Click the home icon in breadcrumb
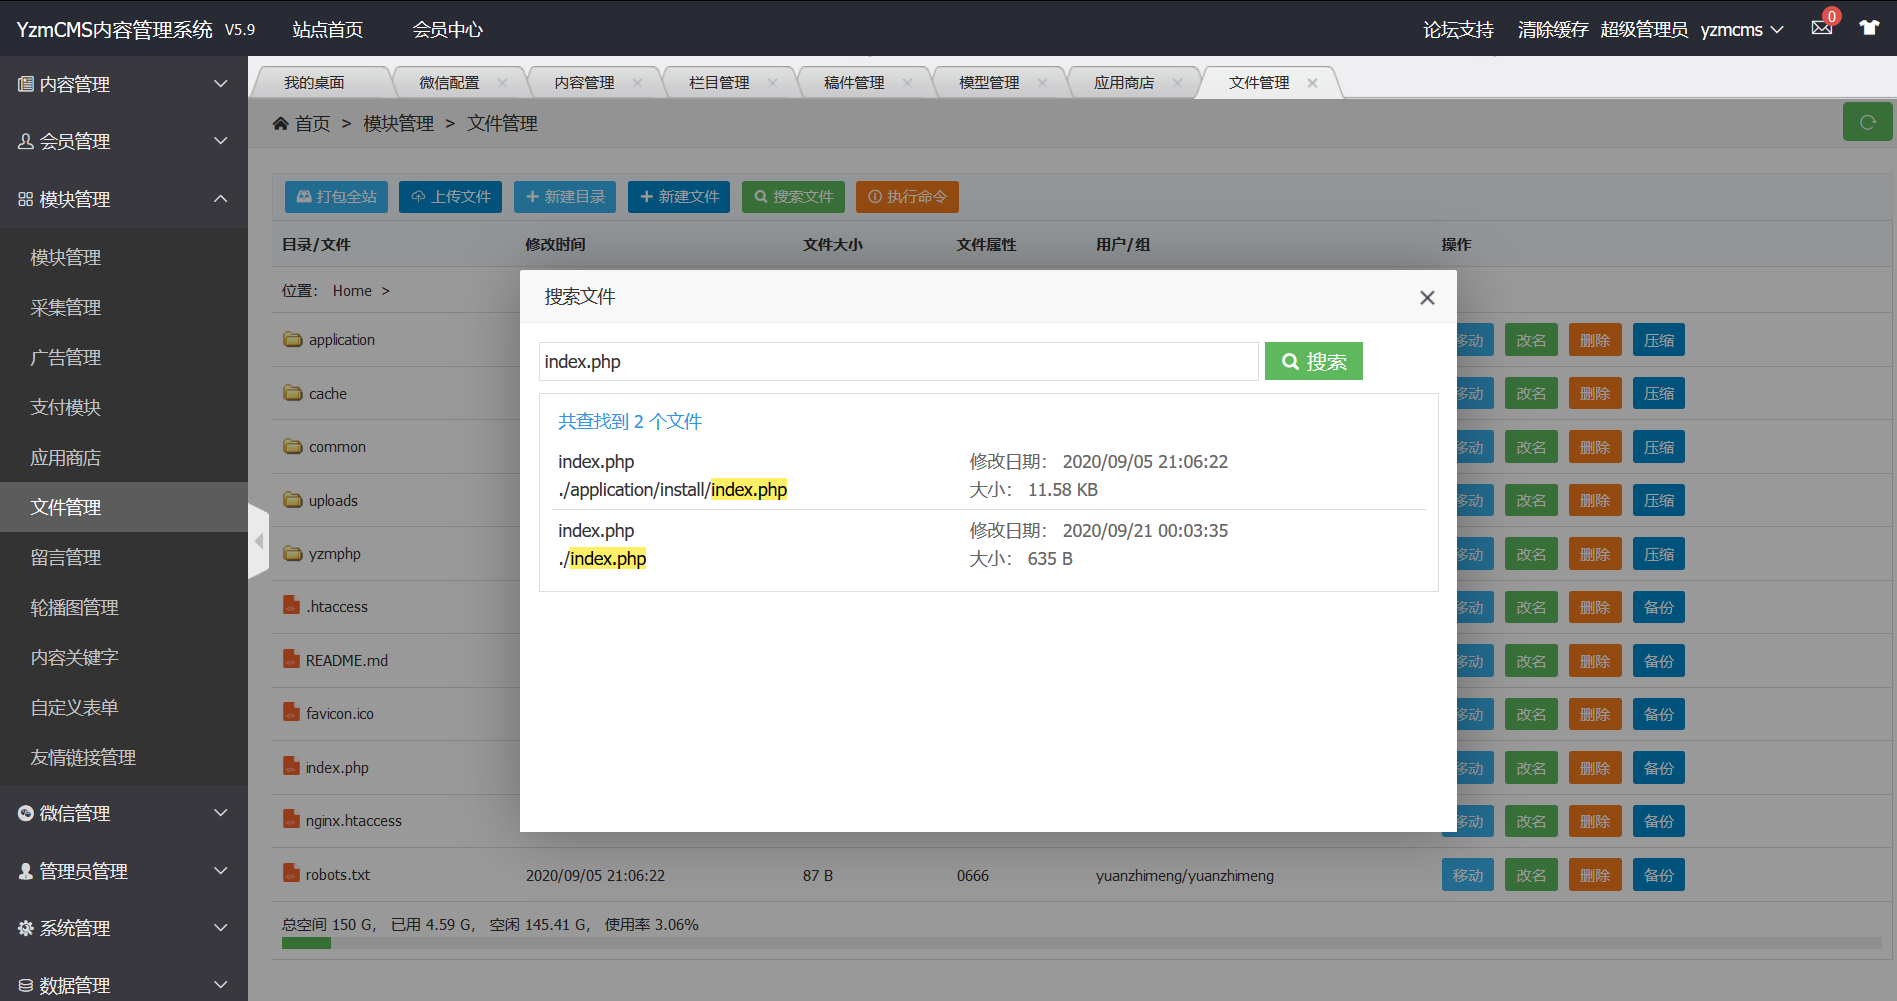The image size is (1897, 1001). pos(281,124)
